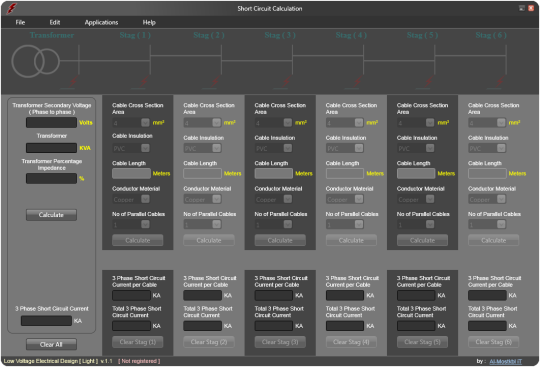
Task: Click the Transformer Calculate button
Action: coord(51,215)
